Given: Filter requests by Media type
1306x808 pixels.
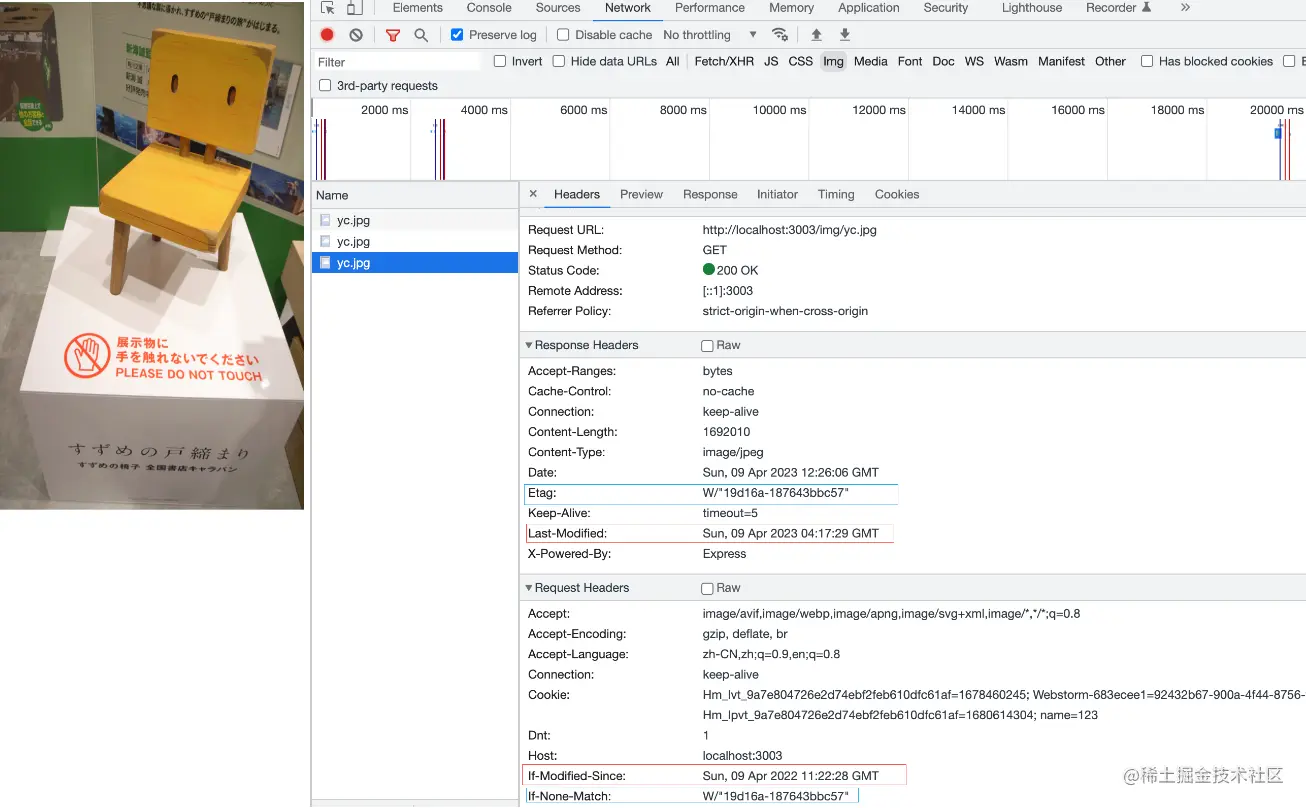Looking at the screenshot, I should [x=870, y=61].
